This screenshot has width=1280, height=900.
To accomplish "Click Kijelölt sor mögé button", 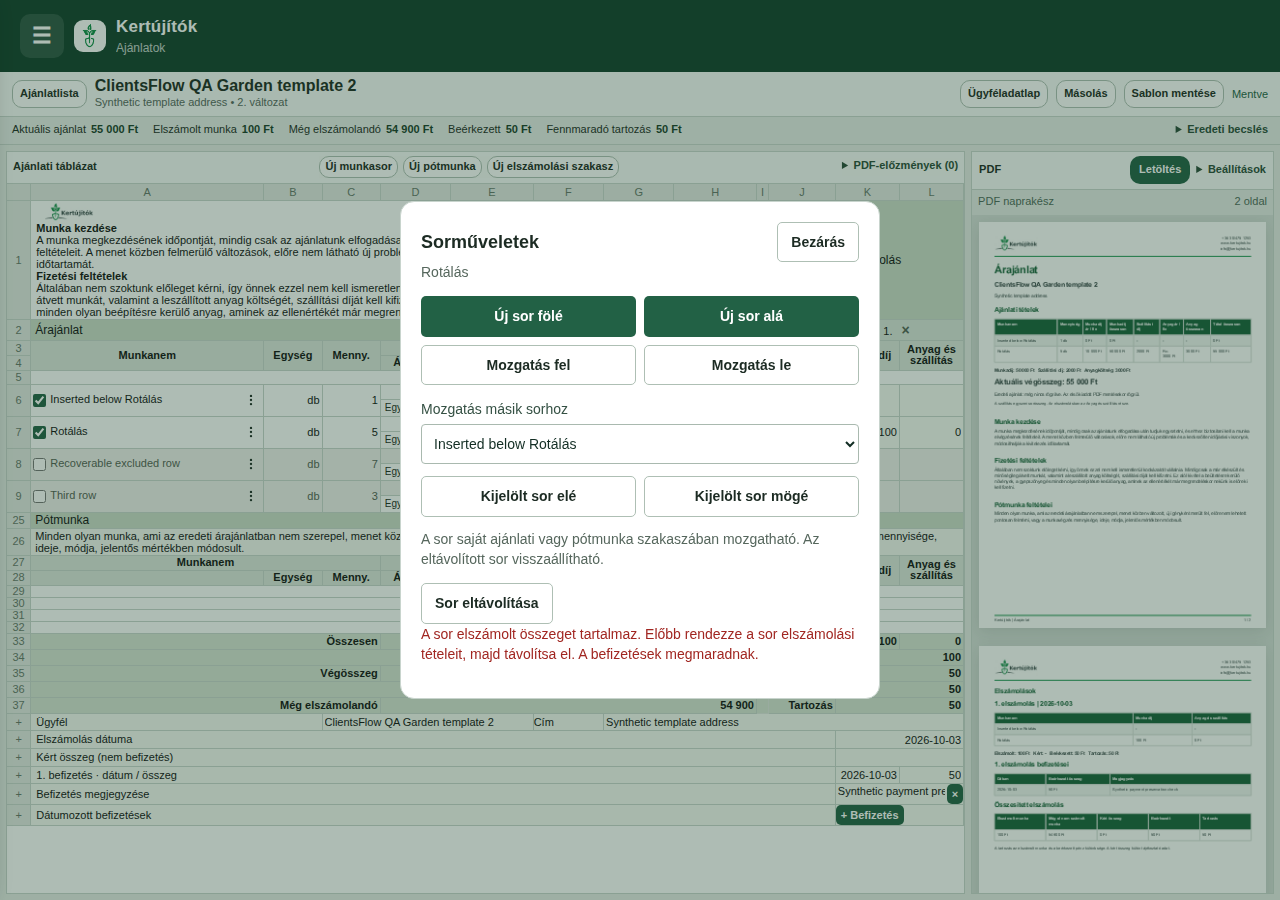I will click(751, 496).
